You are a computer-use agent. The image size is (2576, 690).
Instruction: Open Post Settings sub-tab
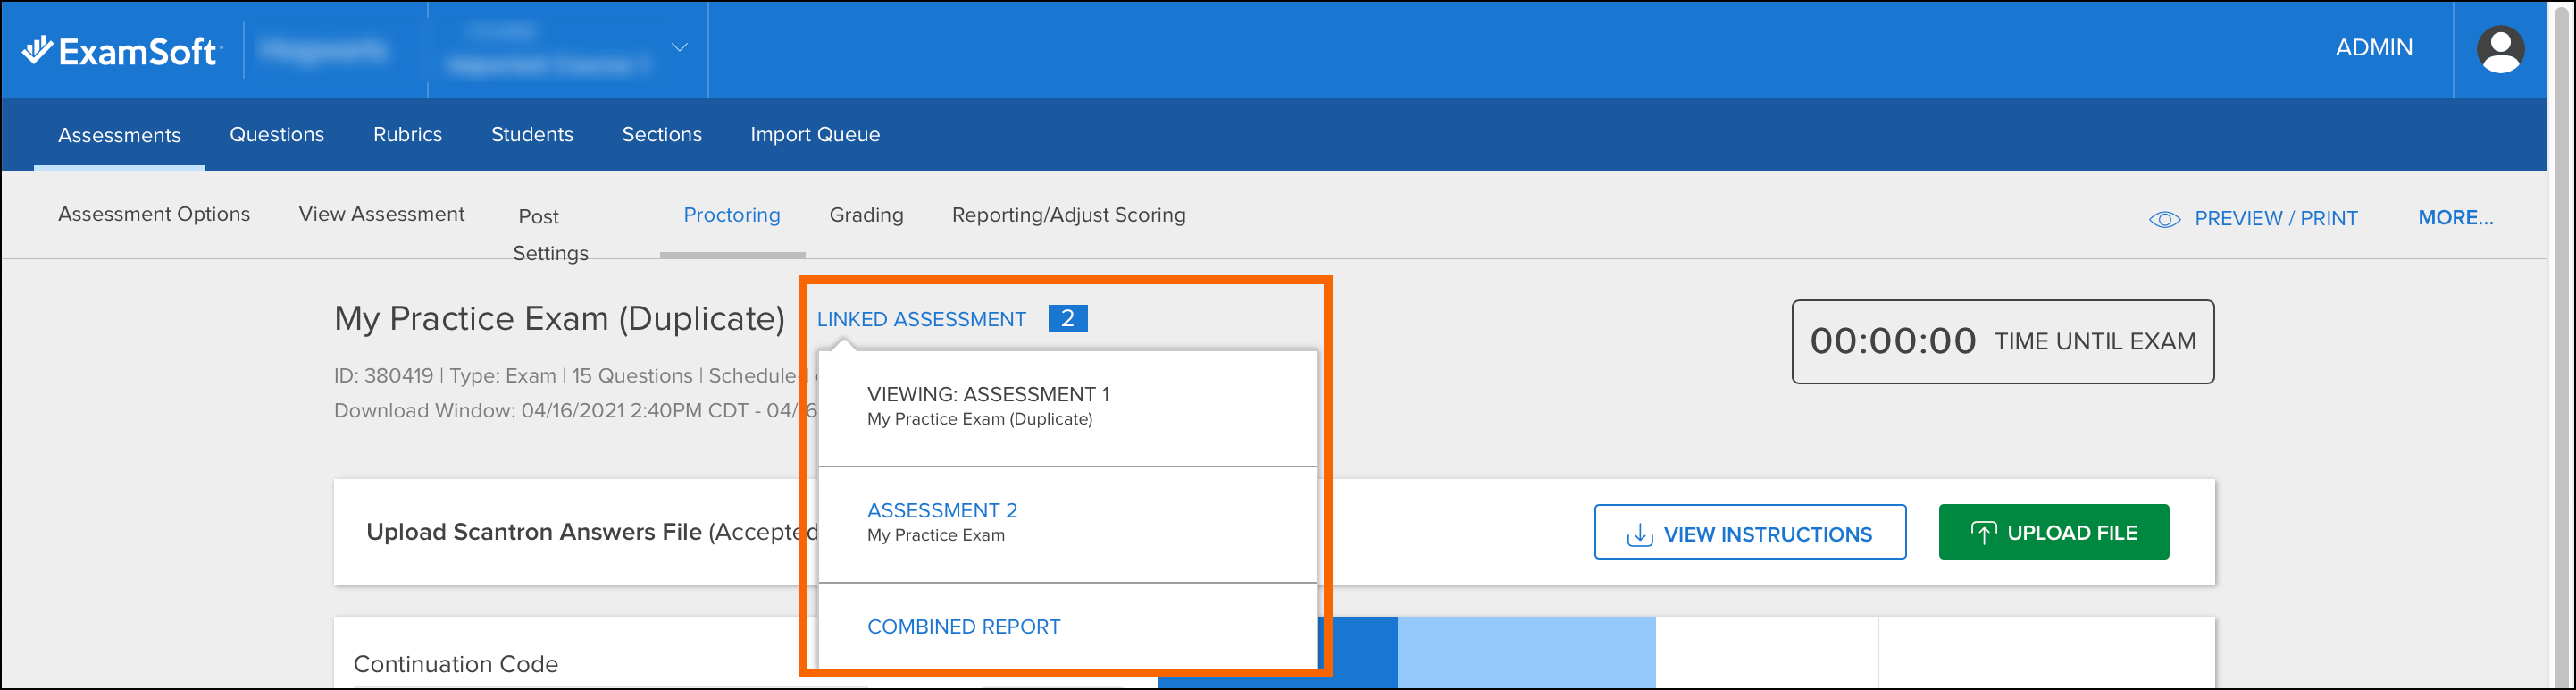[x=550, y=234]
